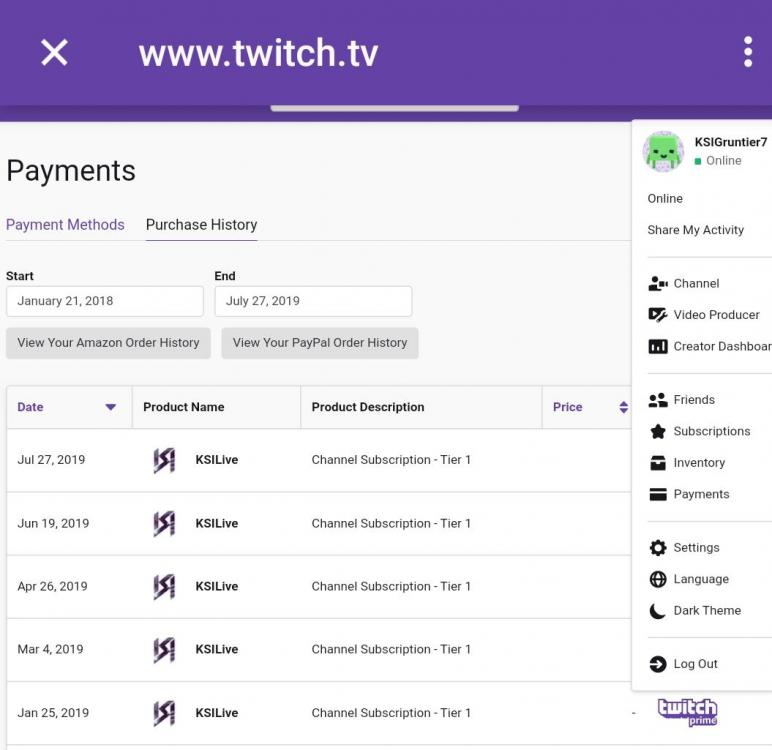The width and height of the screenshot is (772, 750).
Task: Select the Purchase History tab
Action: coord(201,225)
